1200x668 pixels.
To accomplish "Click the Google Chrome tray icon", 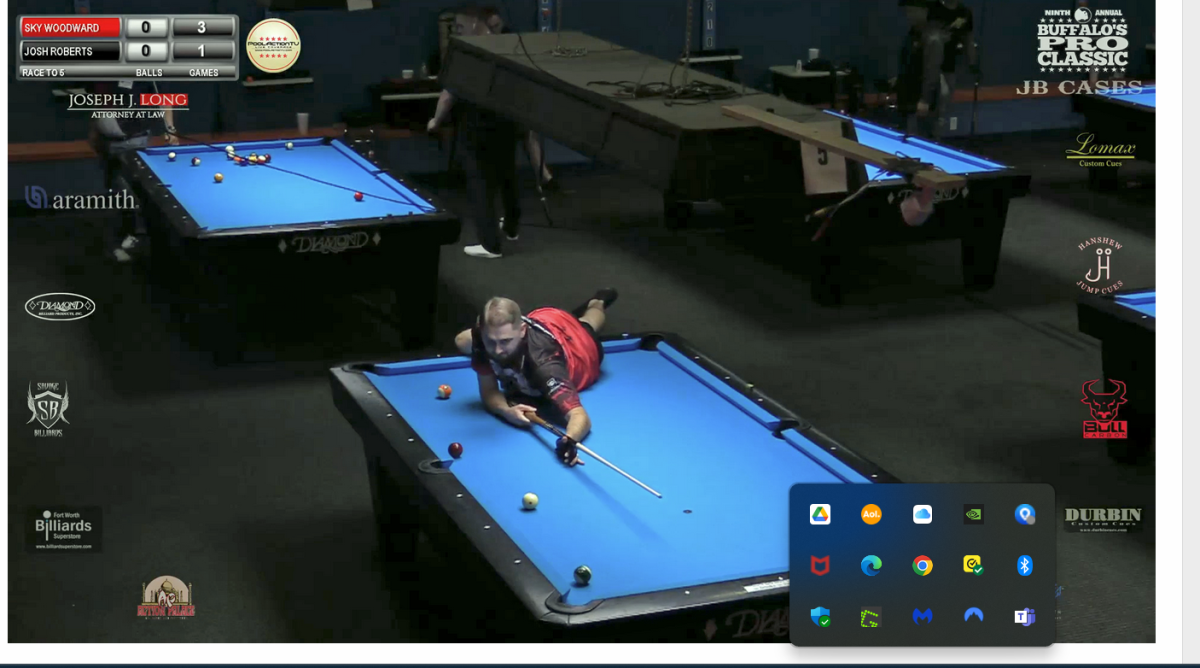I will tap(922, 566).
